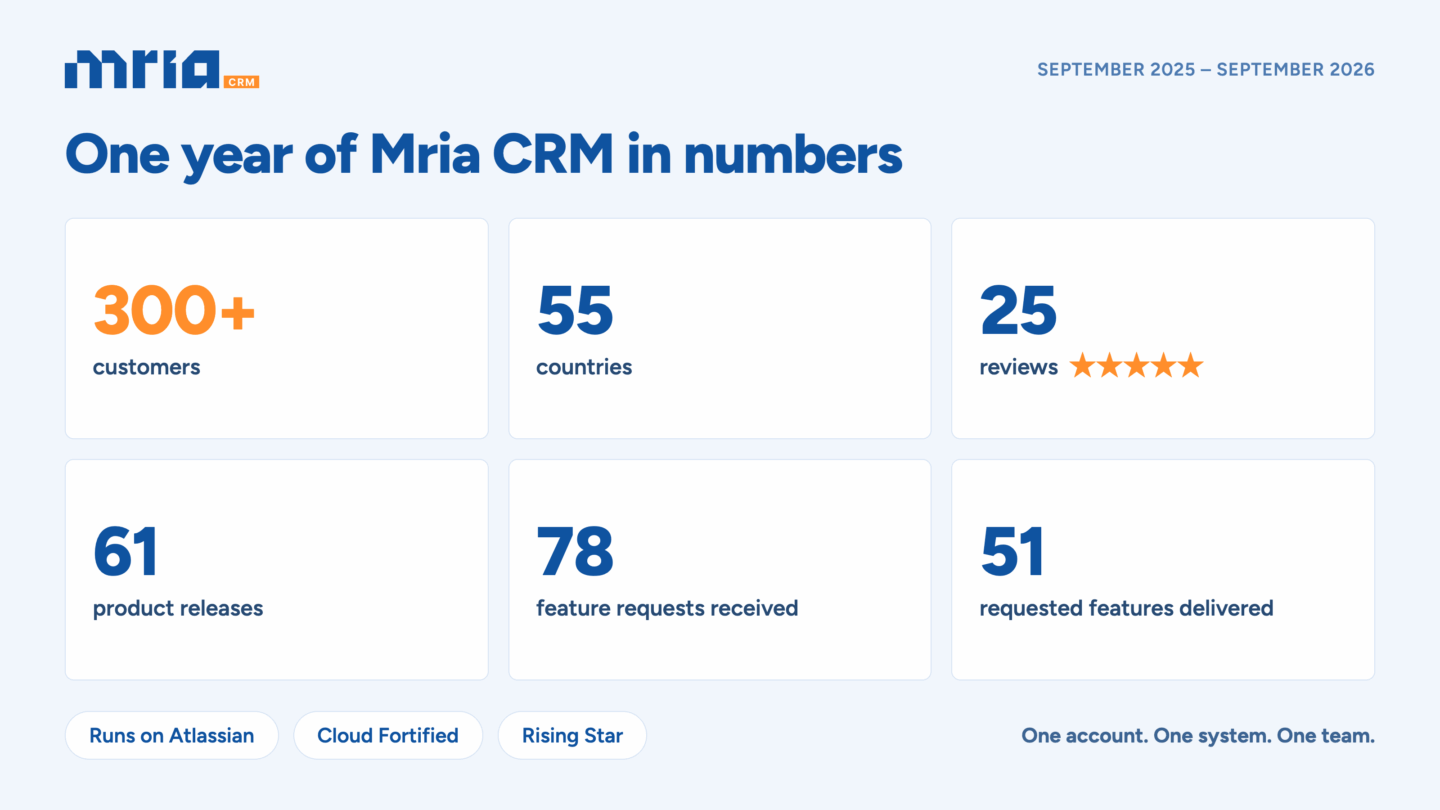Select the Cloud Fortified badge
This screenshot has height=810, width=1440.
click(x=388, y=736)
